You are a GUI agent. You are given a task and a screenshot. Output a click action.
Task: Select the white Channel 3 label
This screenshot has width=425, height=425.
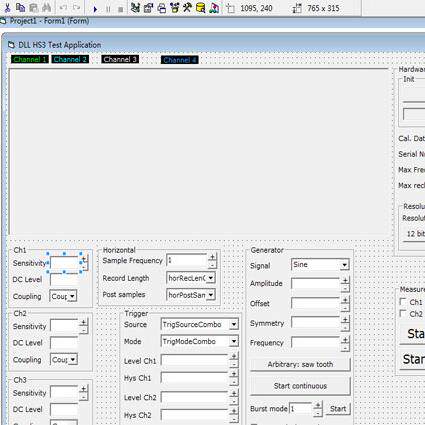pos(120,59)
